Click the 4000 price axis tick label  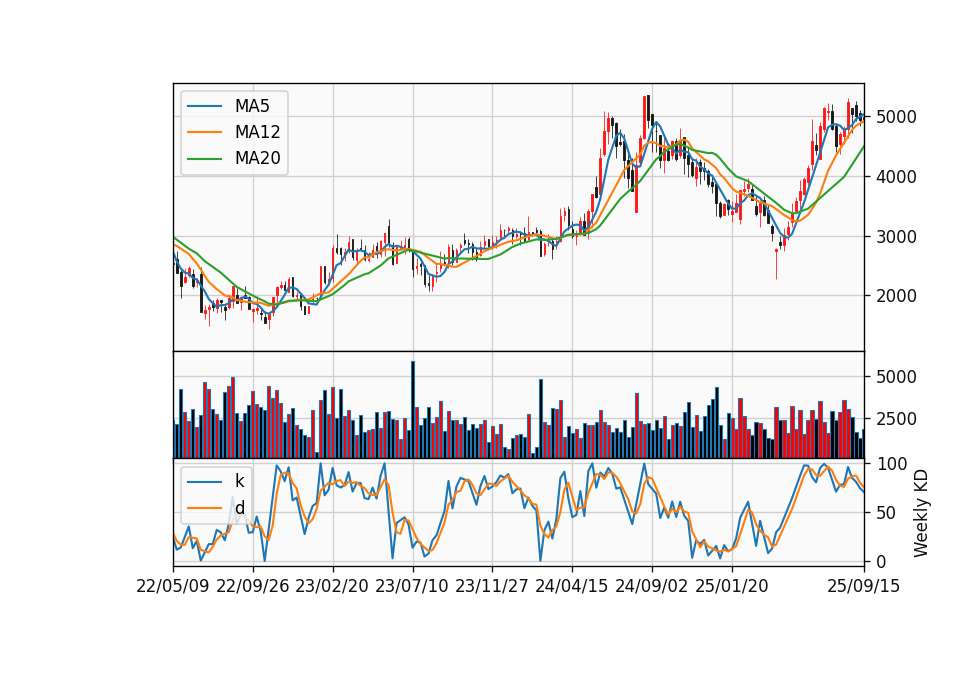click(x=896, y=177)
